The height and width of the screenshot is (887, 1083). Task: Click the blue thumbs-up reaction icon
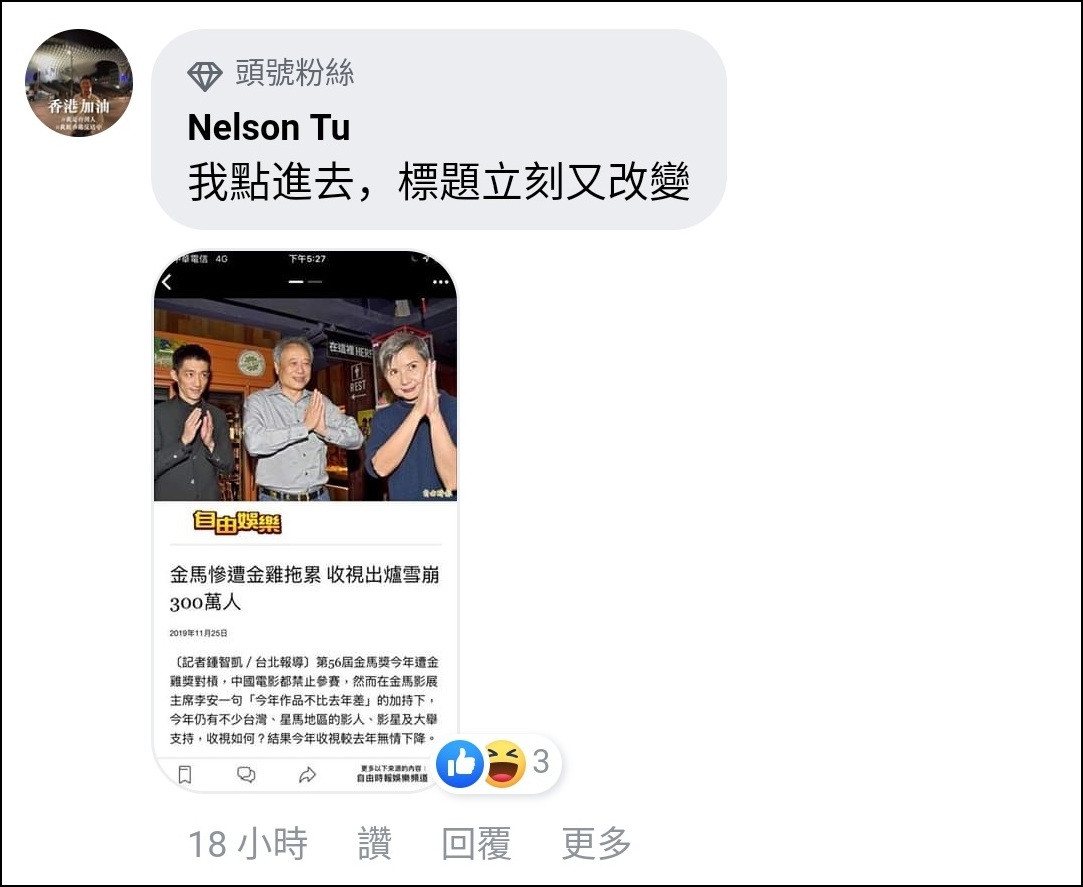pos(460,763)
